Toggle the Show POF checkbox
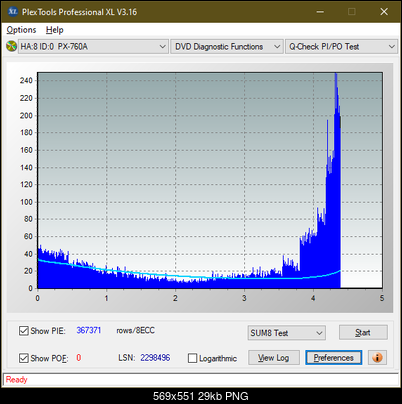Screen dimensions: 402x404 (x=24, y=358)
